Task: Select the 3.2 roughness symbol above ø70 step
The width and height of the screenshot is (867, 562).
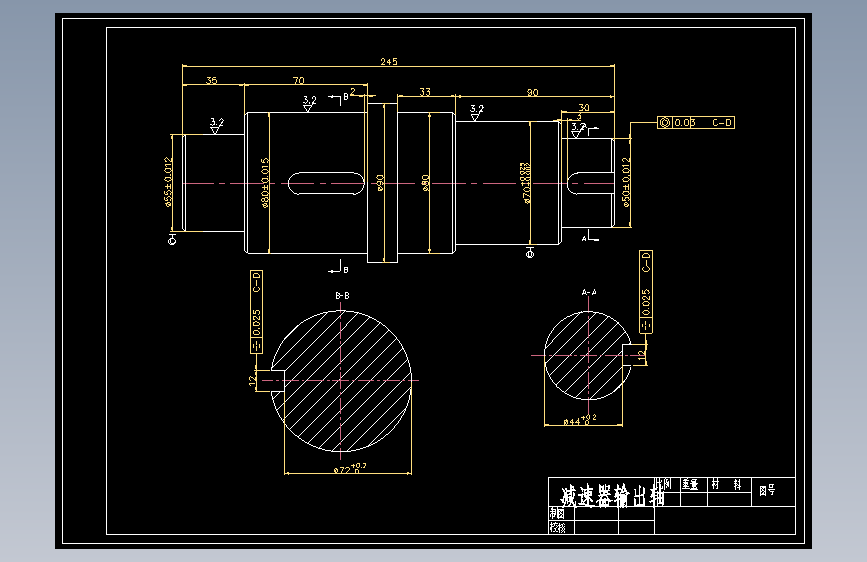Action: coord(476,112)
